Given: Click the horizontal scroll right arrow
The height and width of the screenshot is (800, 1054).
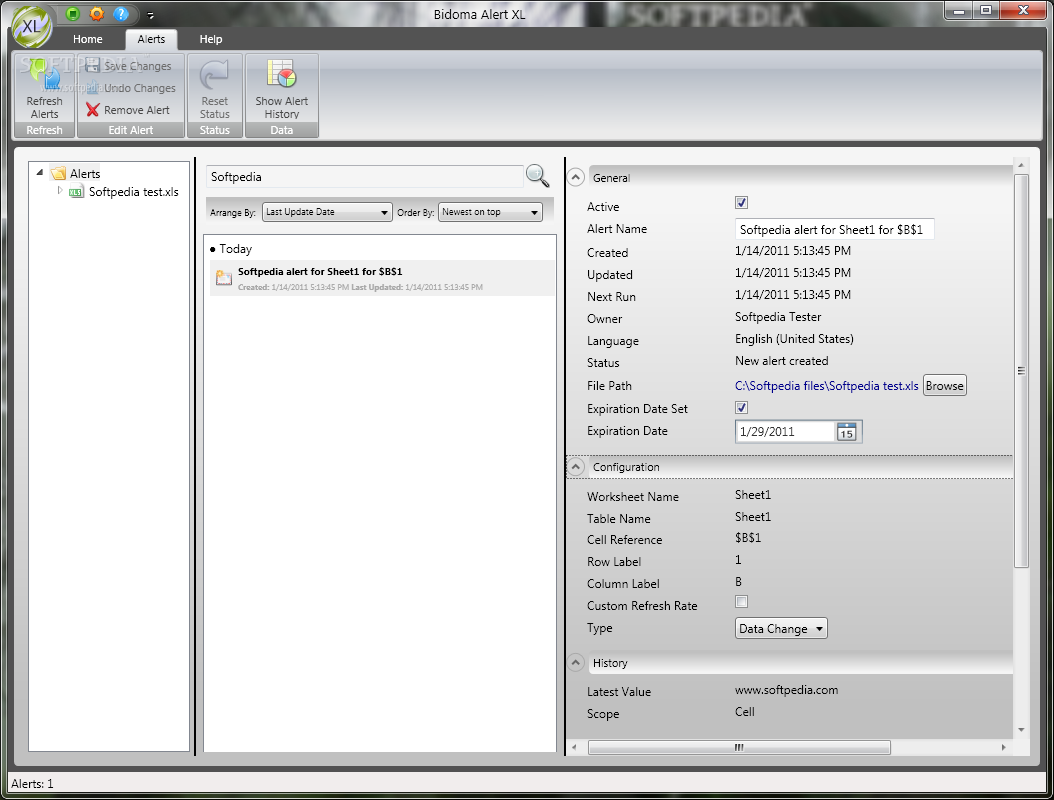Looking at the screenshot, I should (1004, 748).
